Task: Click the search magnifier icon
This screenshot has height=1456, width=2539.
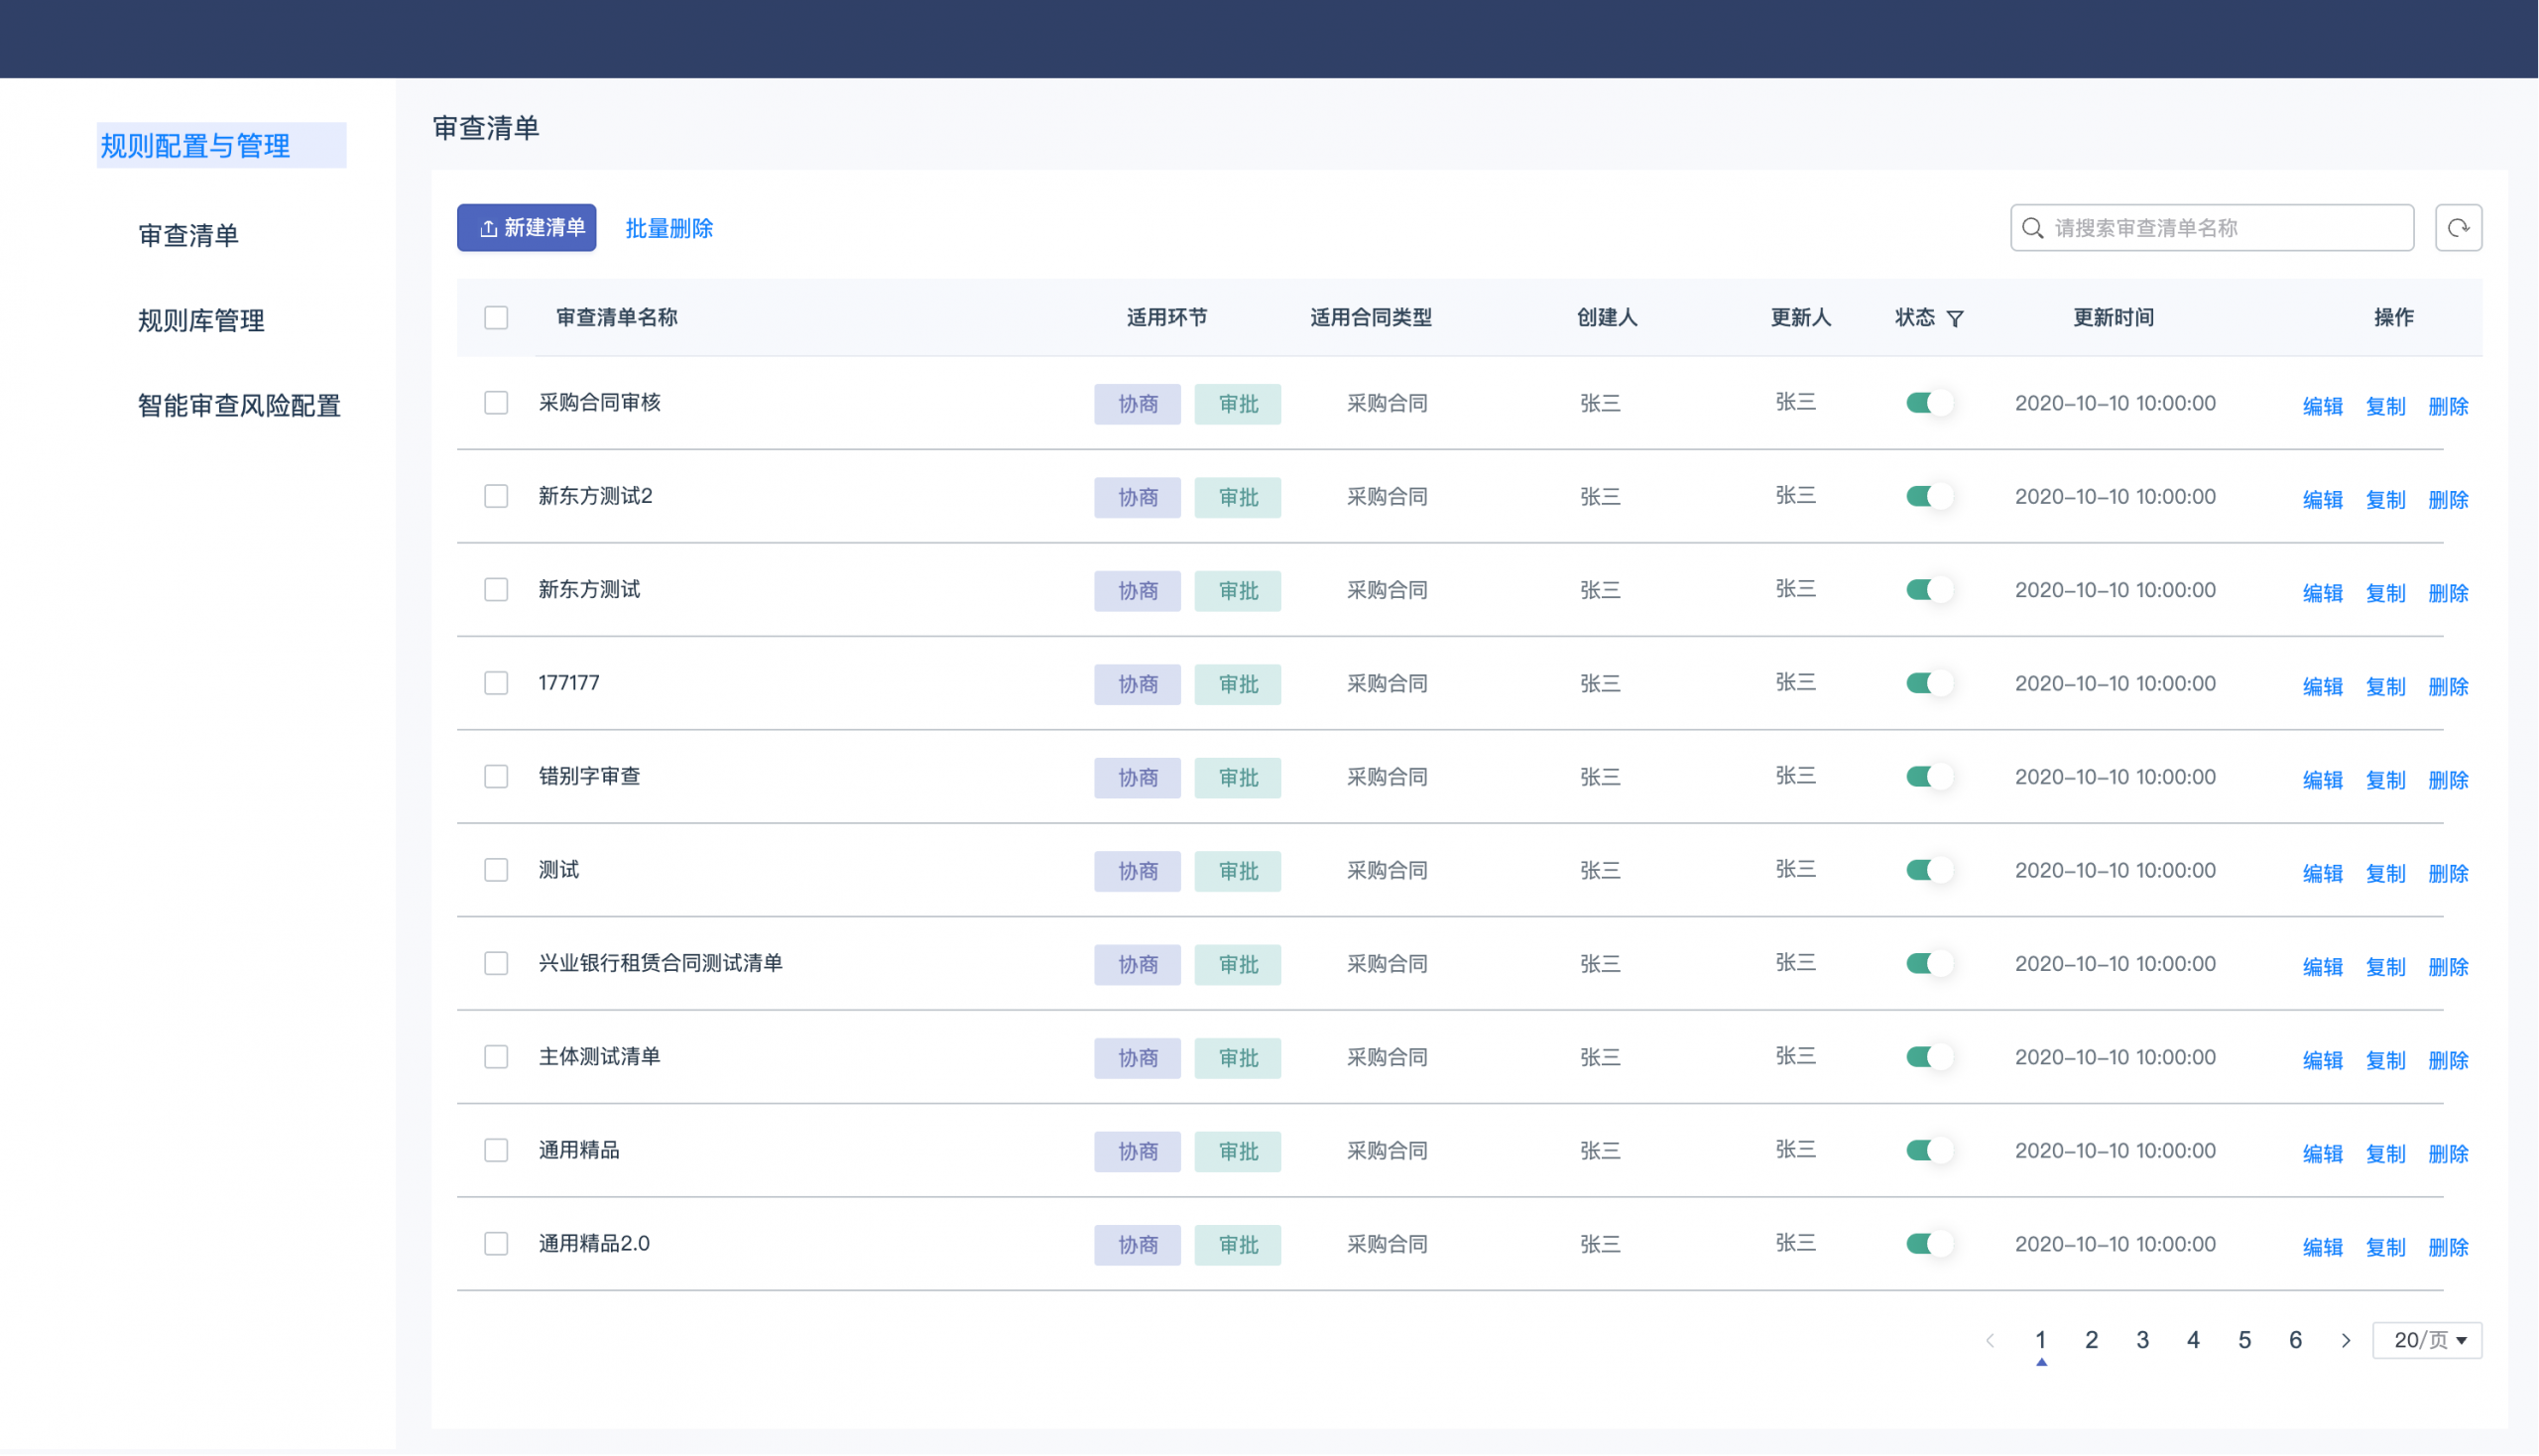Action: tap(2032, 228)
